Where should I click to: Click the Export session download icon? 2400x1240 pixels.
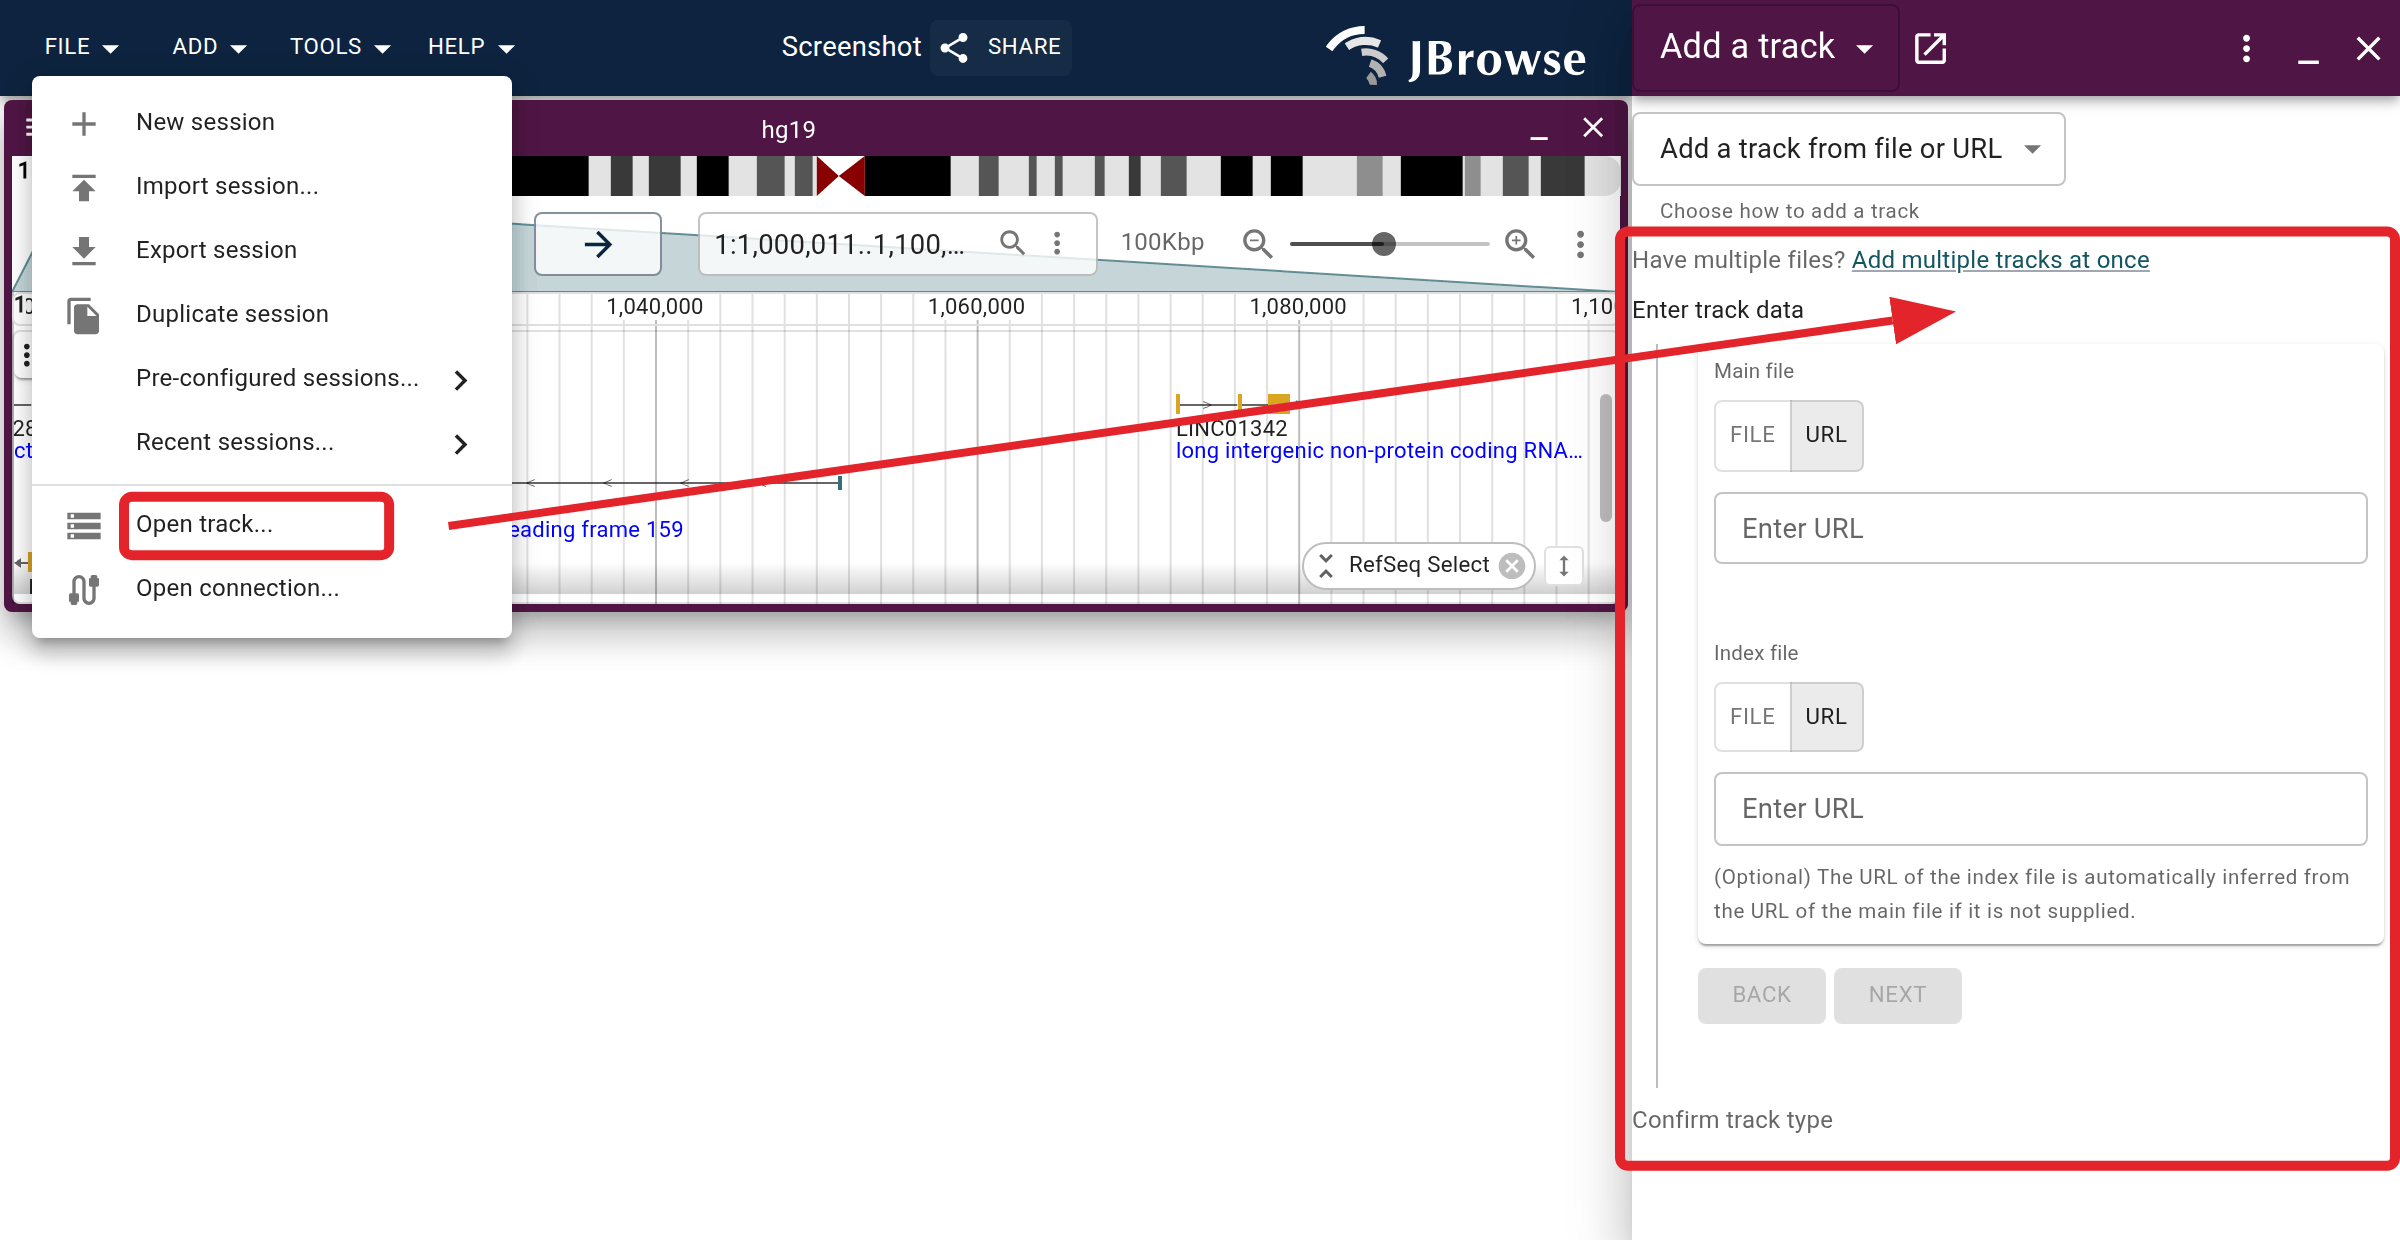tap(84, 251)
